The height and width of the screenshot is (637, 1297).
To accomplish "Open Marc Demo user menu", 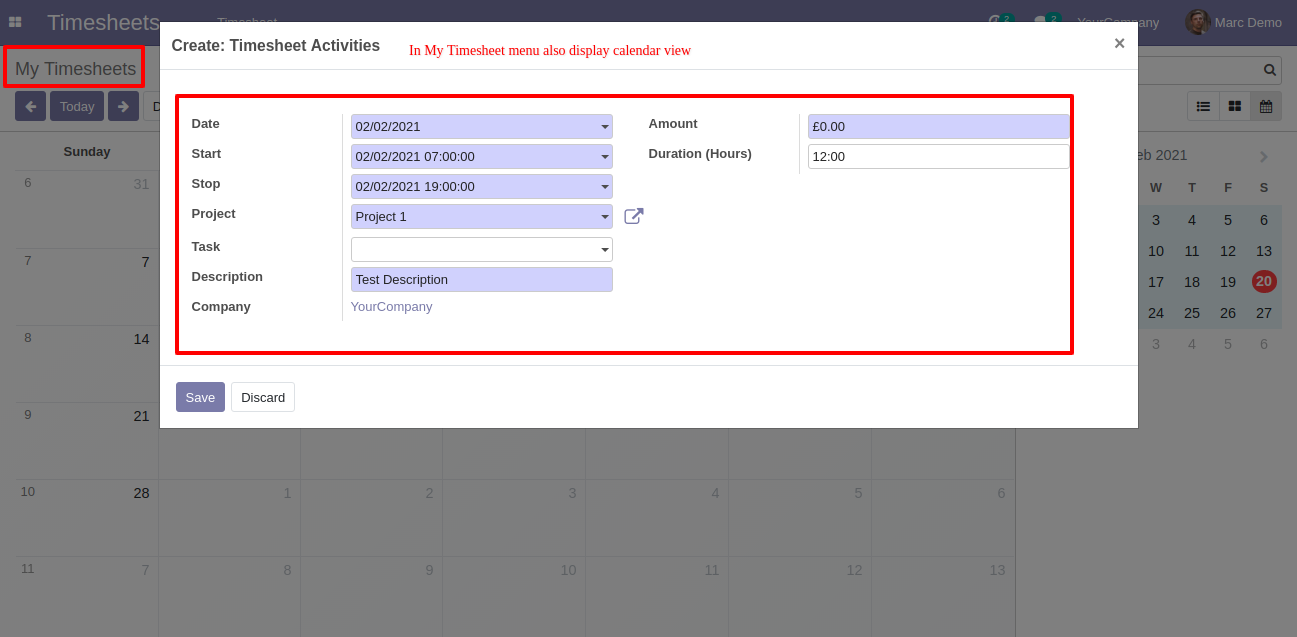I will click(x=1234, y=22).
